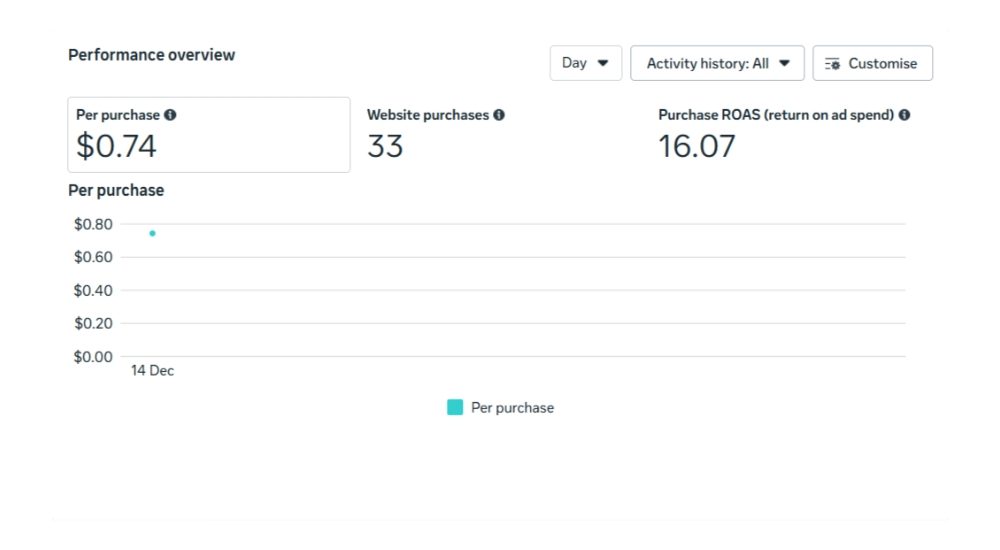1000x550 pixels.
Task: Click the info icon beside Per purchase
Action: coord(170,115)
